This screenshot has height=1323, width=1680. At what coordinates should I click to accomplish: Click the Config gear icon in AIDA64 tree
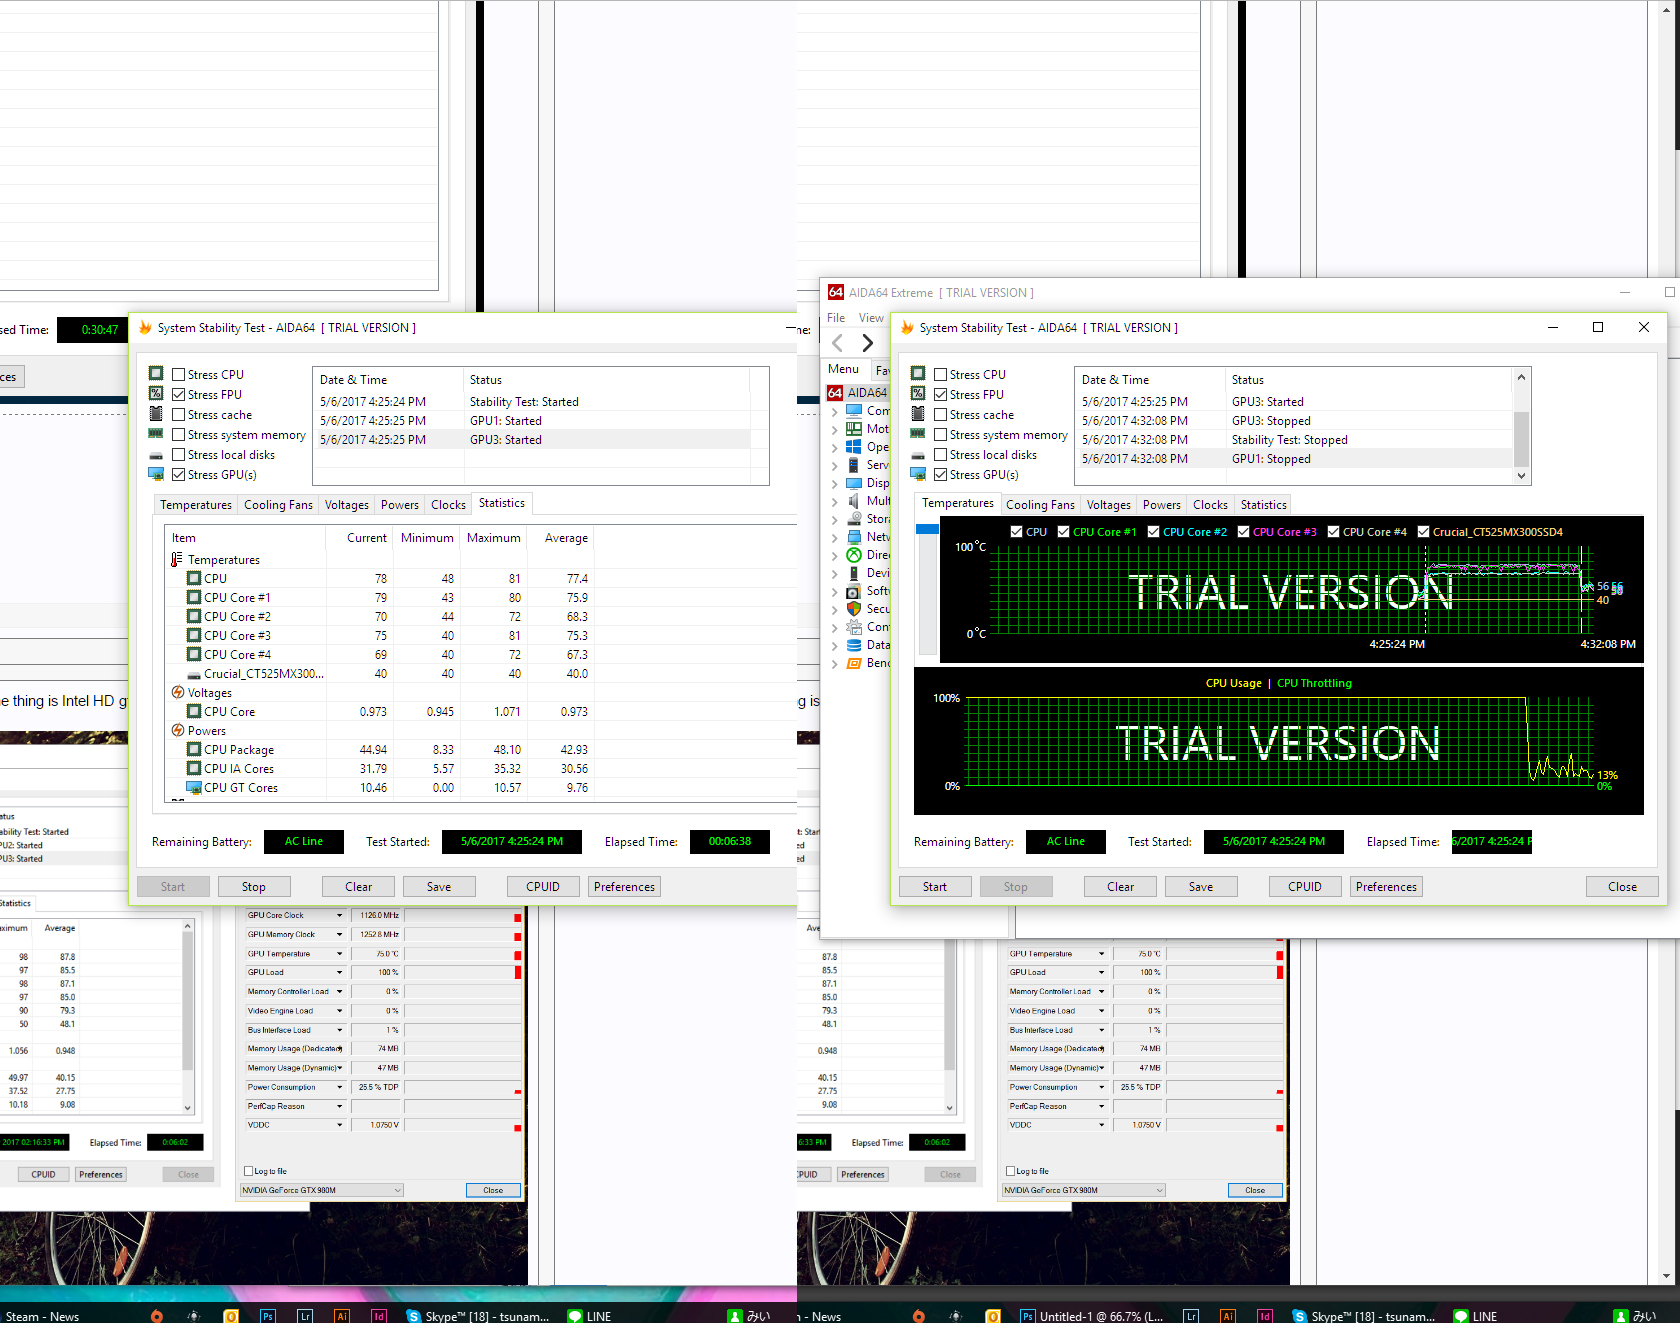click(854, 627)
